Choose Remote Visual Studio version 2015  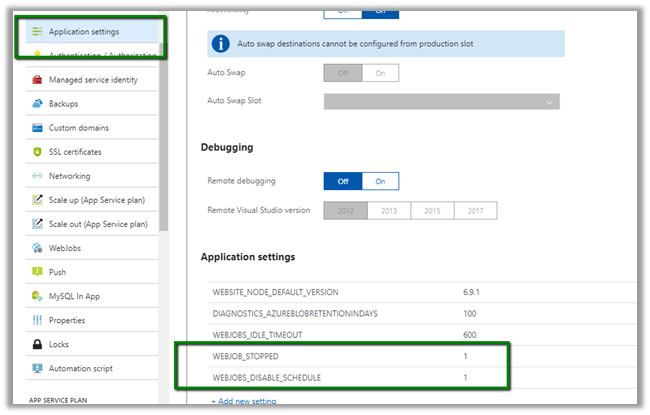[432, 211]
